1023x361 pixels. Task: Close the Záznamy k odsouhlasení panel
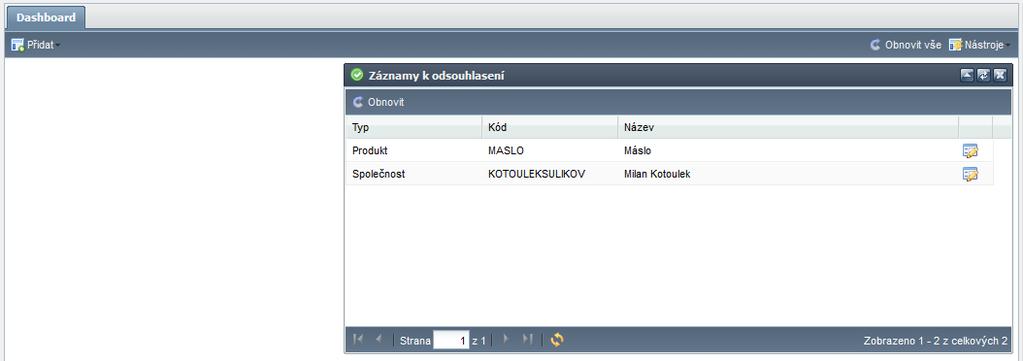1000,76
